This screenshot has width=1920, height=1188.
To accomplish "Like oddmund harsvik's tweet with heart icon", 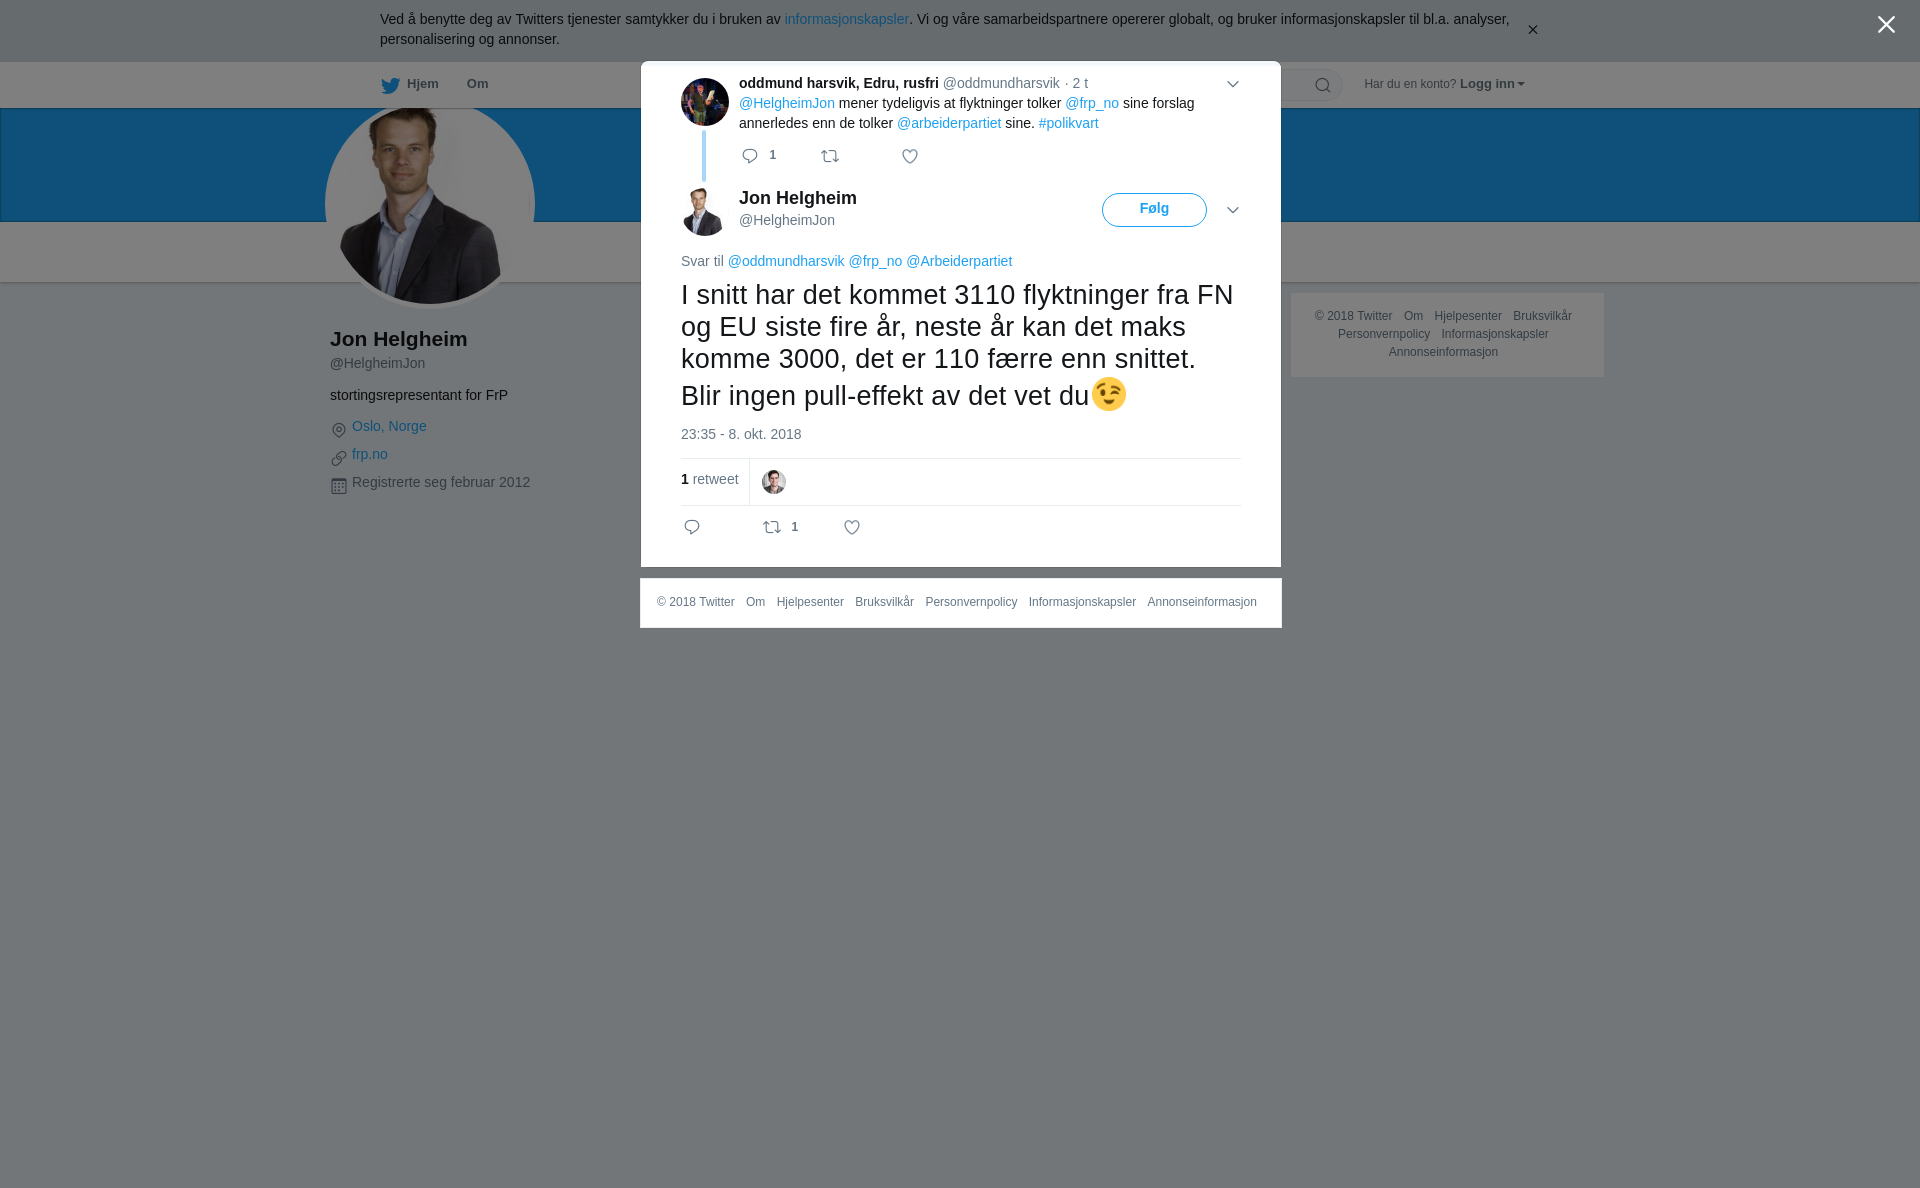I will 910,156.
